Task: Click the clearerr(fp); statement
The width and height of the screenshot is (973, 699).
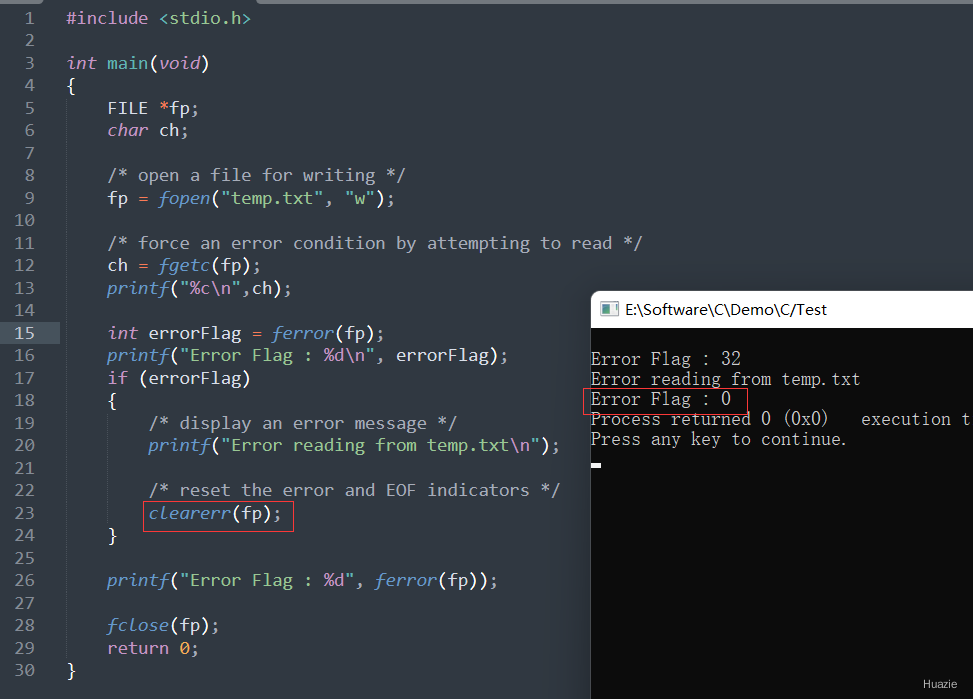Action: 215,513
